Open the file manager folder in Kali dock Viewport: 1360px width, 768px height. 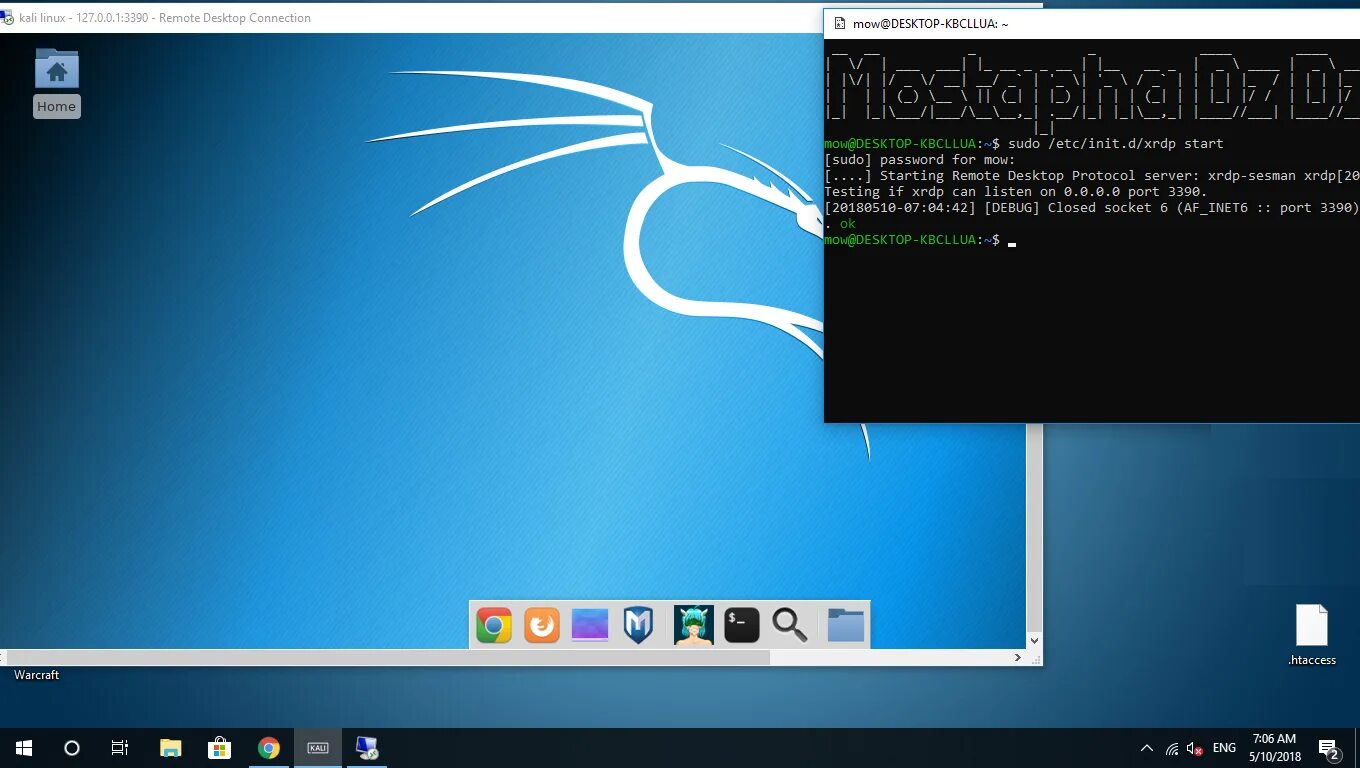pos(845,625)
